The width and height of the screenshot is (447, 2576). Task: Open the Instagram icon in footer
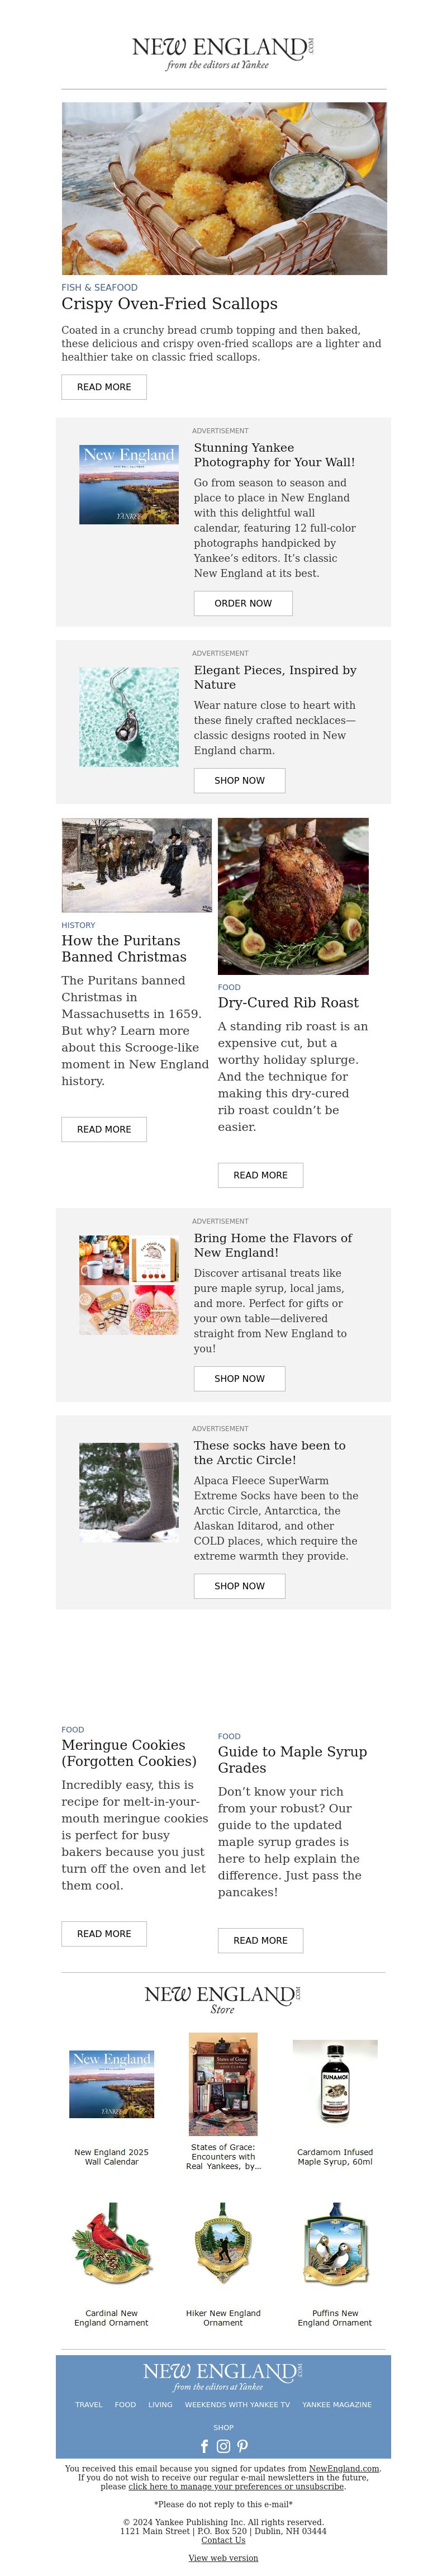[x=223, y=2446]
